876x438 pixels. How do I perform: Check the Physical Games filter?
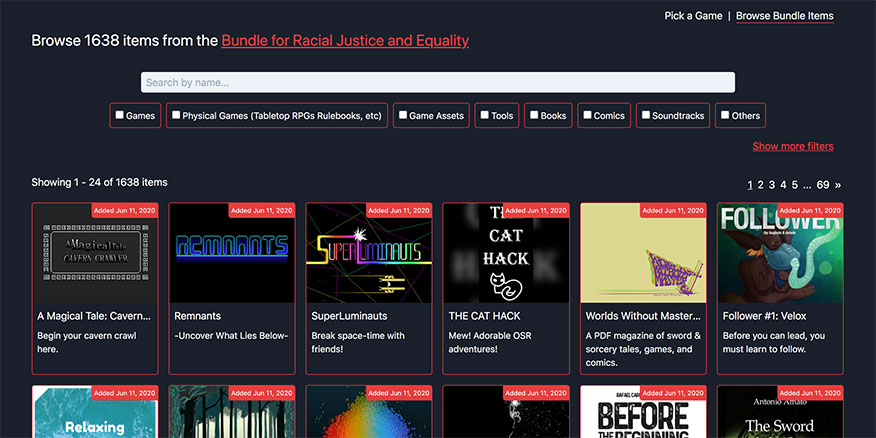[x=176, y=115]
